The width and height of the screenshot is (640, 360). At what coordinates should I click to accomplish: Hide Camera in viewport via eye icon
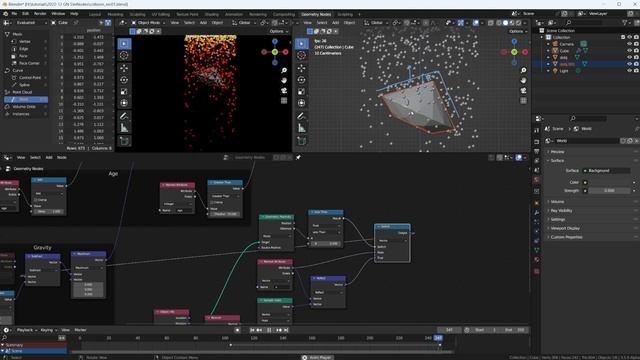(629, 44)
